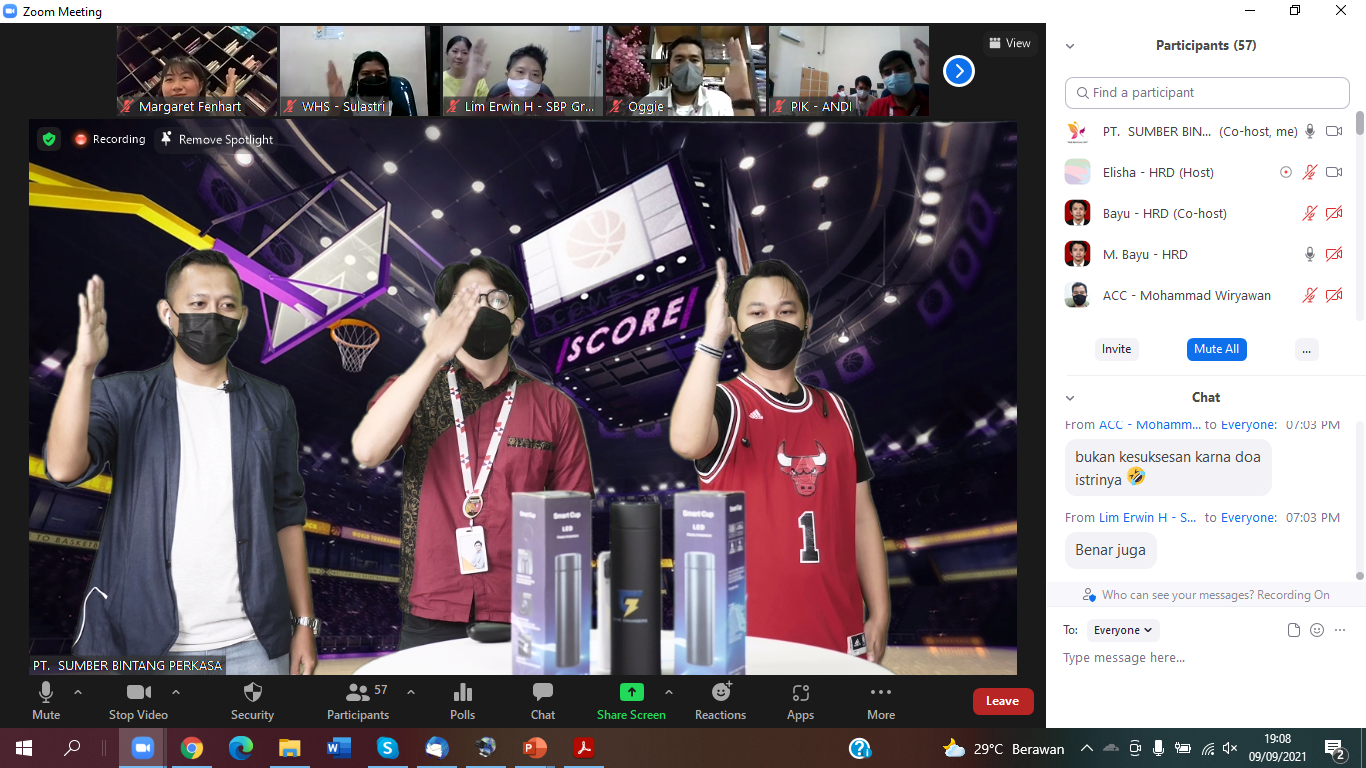Open chat more options (...) beside emoji
The height and width of the screenshot is (768, 1366).
(1340, 630)
